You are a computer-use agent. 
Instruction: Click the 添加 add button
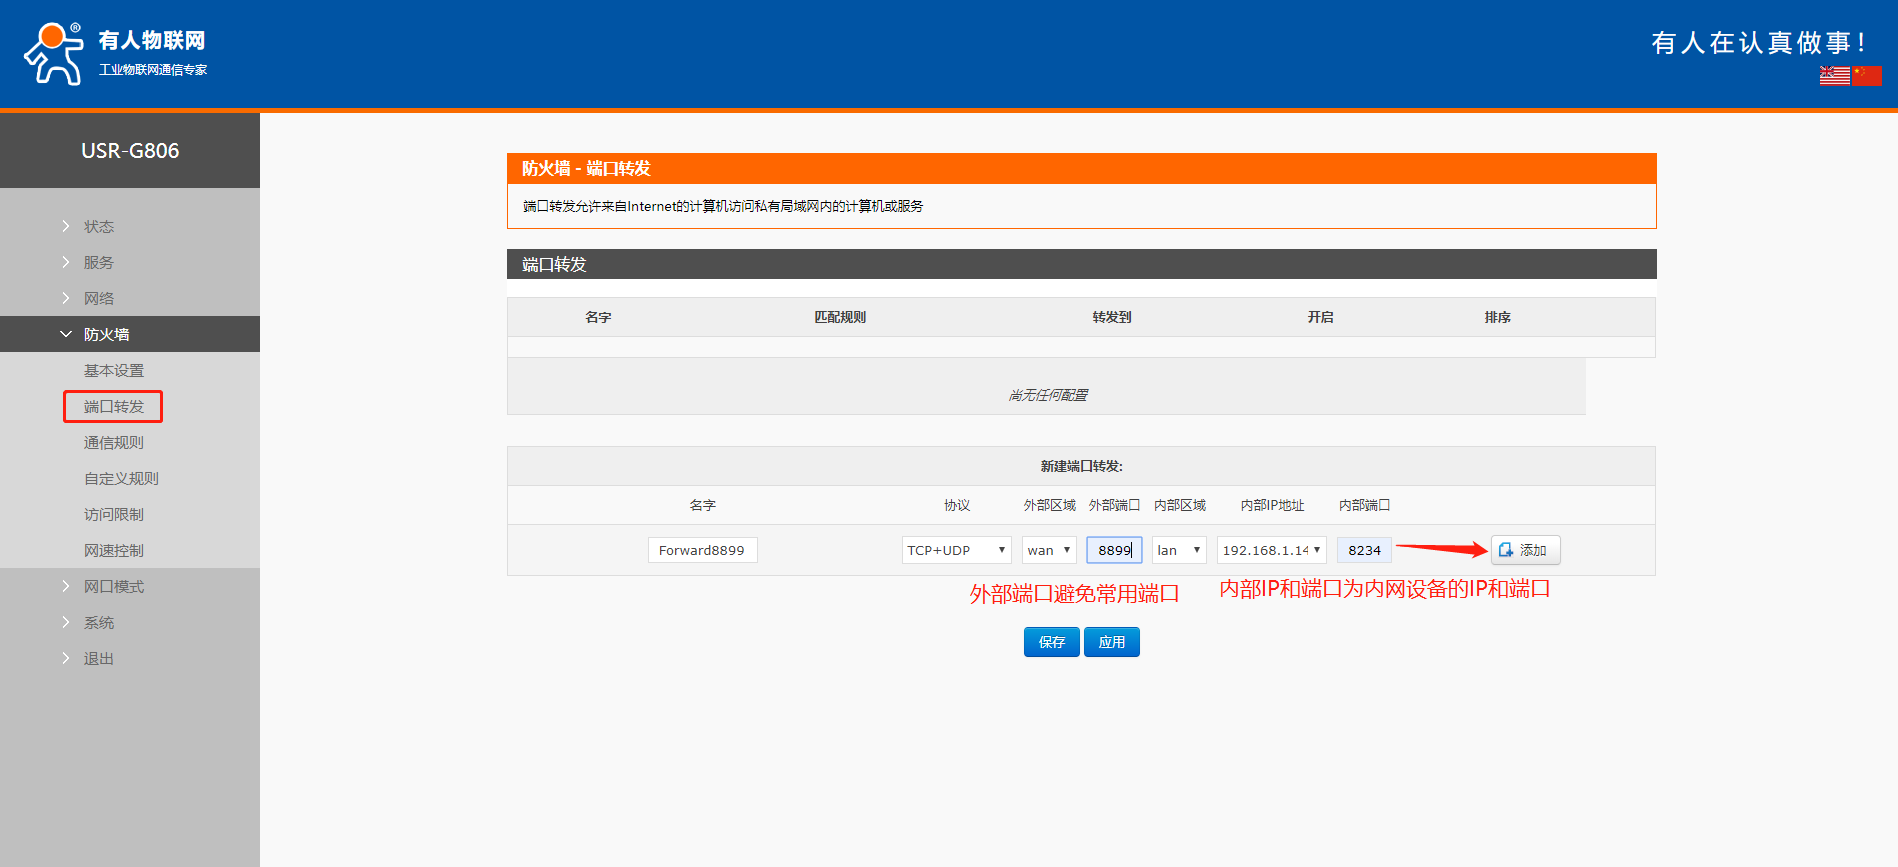click(1524, 550)
